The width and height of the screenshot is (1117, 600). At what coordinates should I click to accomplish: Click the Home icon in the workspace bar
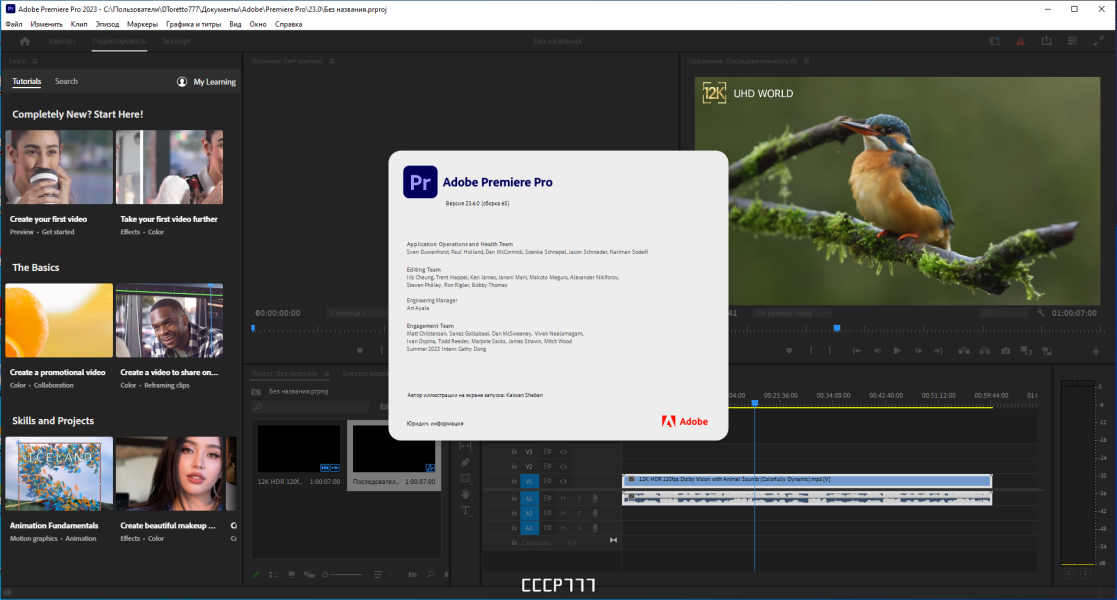(x=25, y=41)
